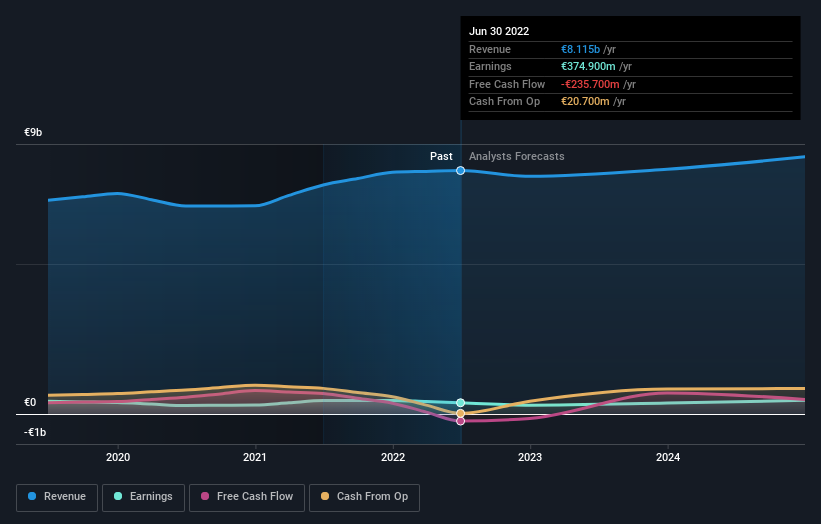Click the 2022 x-axis label
The width and height of the screenshot is (821, 524).
[x=393, y=457]
